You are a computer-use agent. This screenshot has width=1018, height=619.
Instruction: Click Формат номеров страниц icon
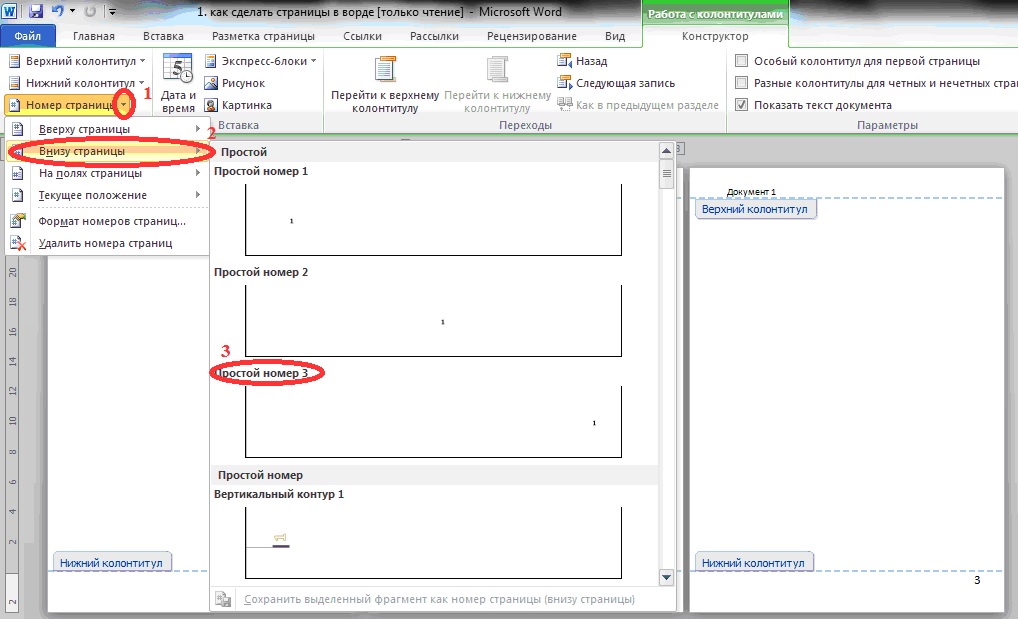18,221
